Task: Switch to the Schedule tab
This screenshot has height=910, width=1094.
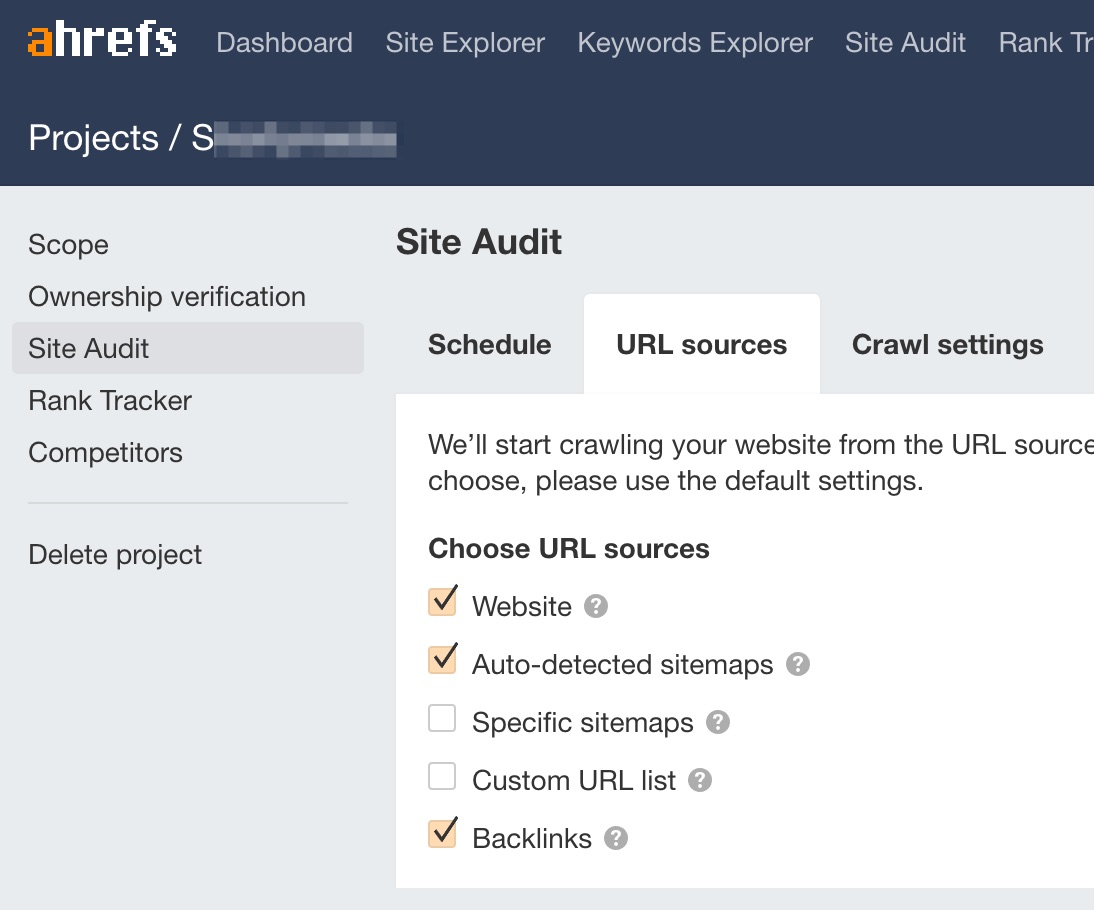Action: (490, 345)
